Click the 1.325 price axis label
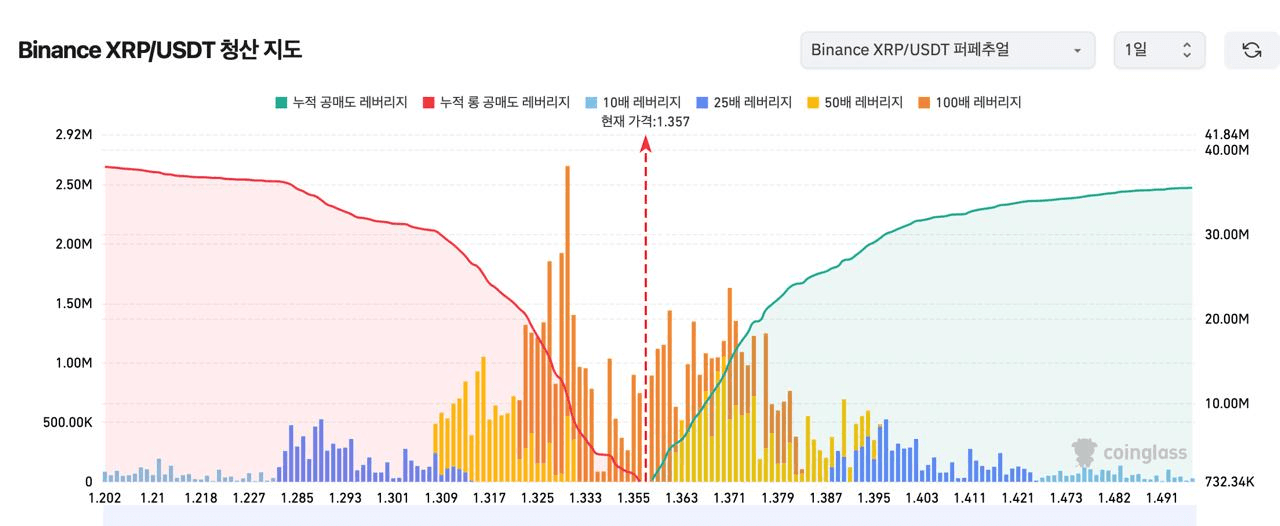 tap(537, 498)
